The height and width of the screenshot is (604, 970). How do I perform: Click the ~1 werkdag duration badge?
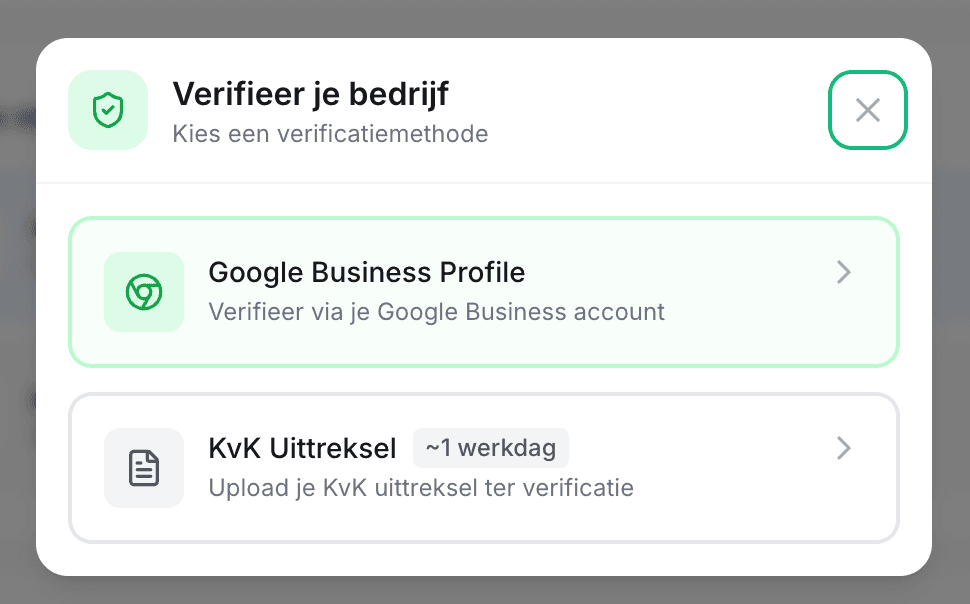[491, 448]
